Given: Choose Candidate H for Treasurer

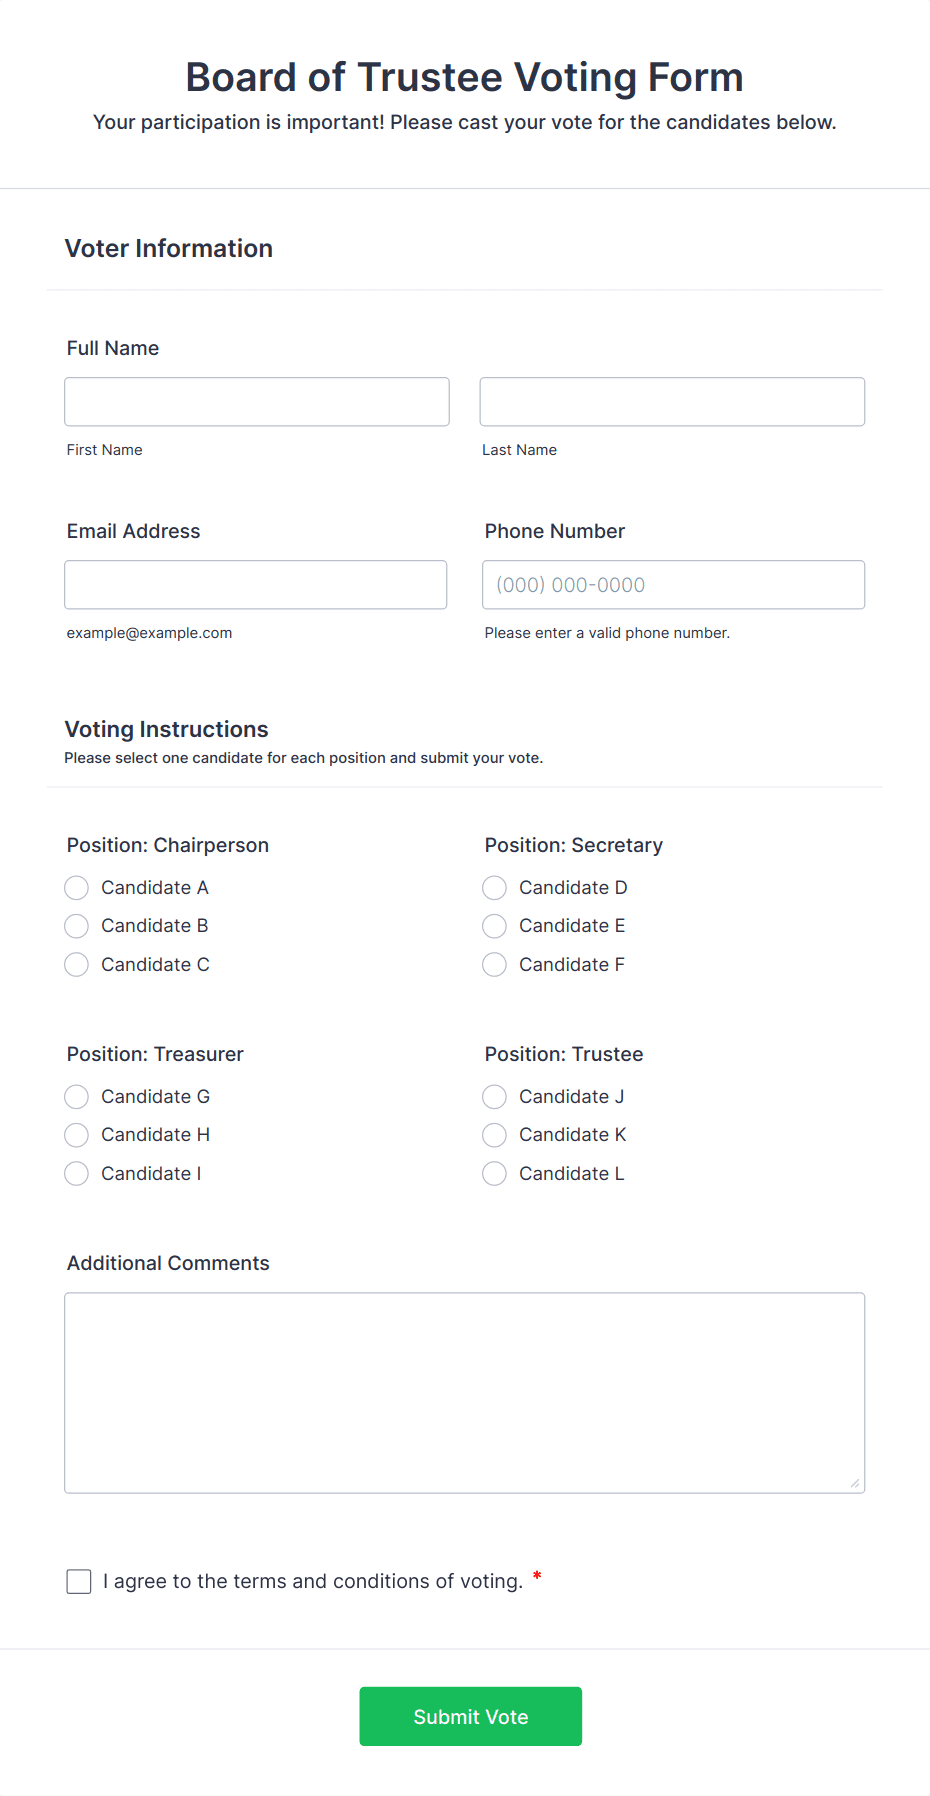Looking at the screenshot, I should click(76, 1134).
